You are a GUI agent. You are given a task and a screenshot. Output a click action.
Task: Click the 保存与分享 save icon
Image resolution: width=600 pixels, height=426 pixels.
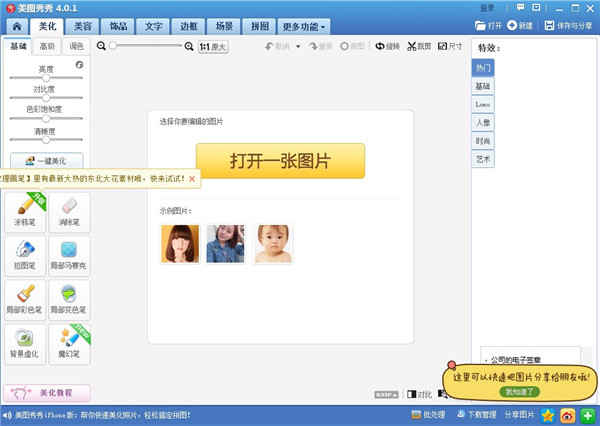pyautogui.click(x=568, y=26)
